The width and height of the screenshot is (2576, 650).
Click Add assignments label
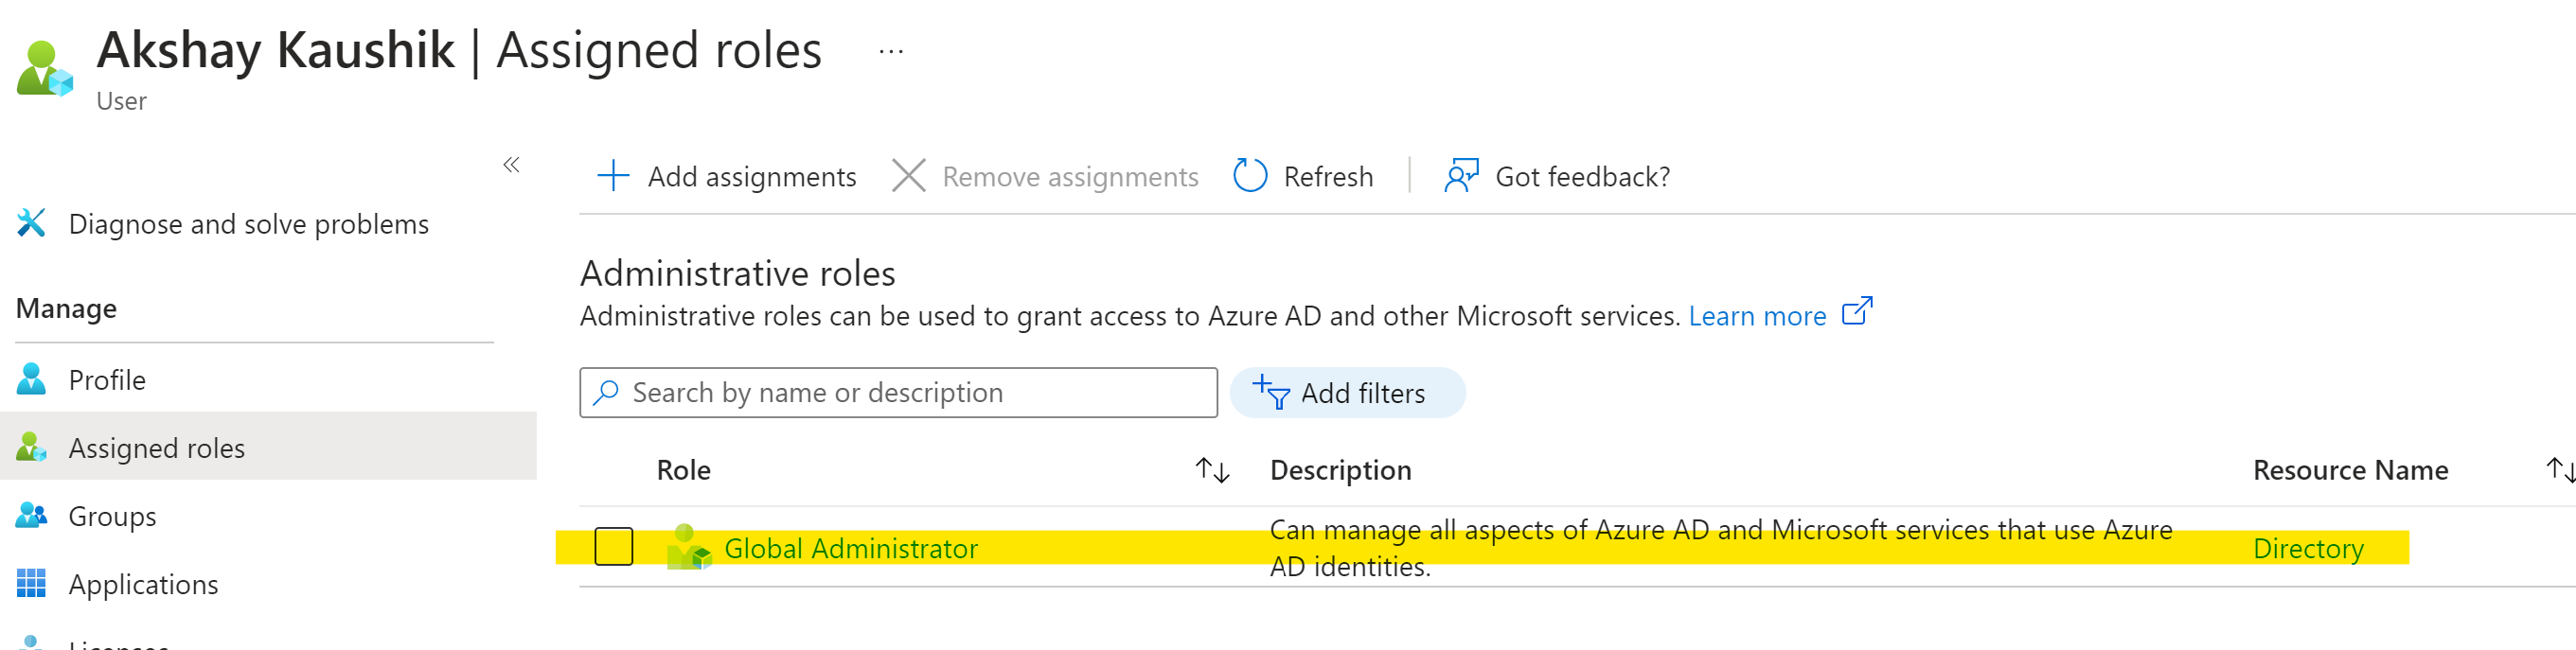click(x=752, y=177)
